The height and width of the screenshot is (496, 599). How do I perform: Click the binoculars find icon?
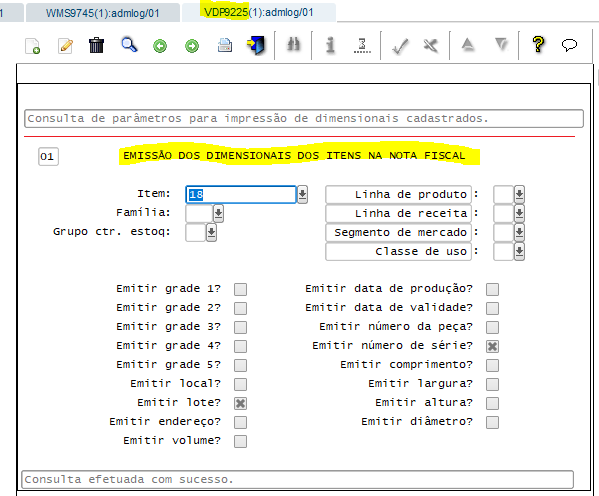point(293,45)
